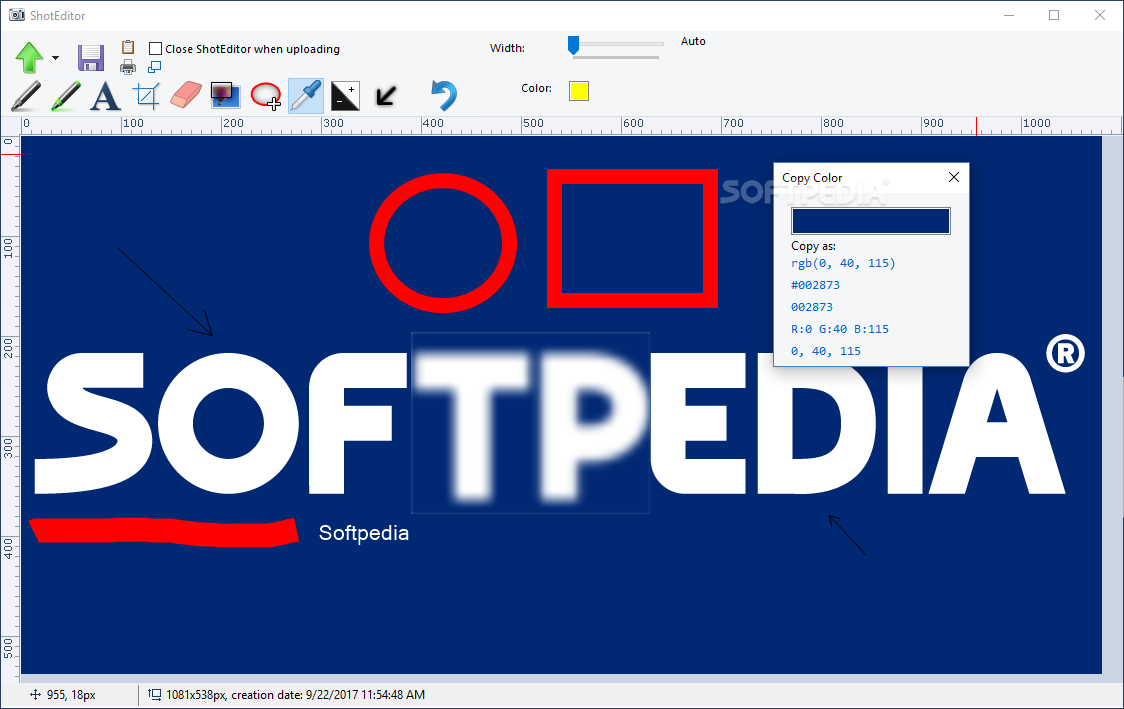Click the 'Softpedia' caption text on the canvas
This screenshot has width=1124, height=709.
pos(363,533)
